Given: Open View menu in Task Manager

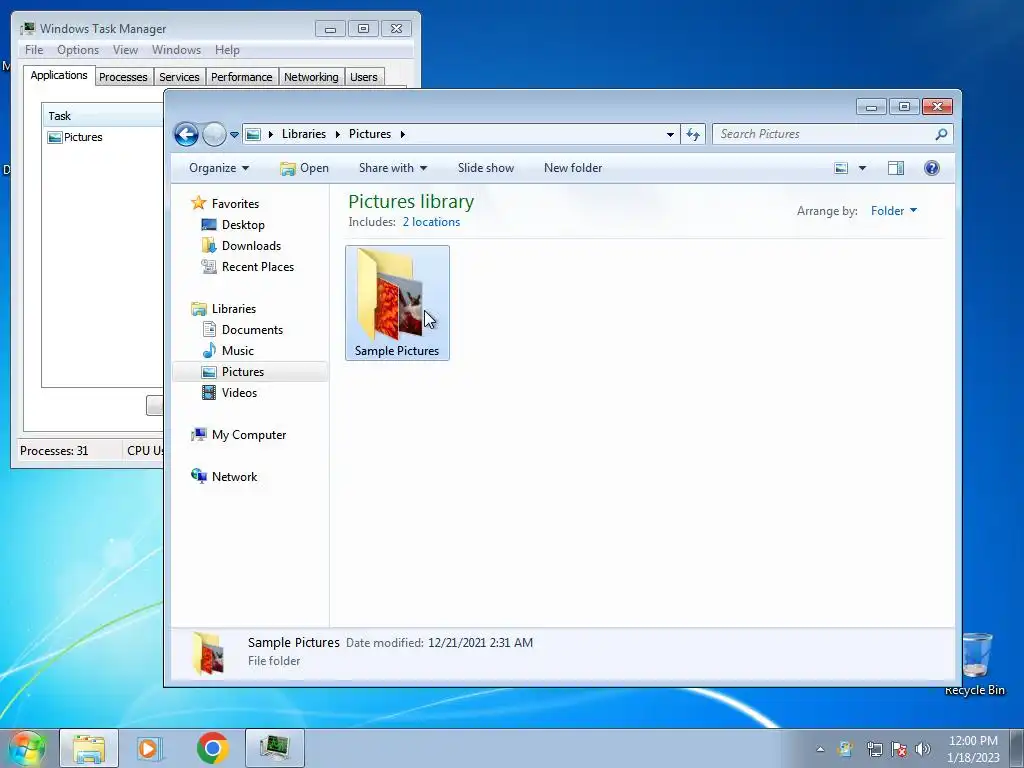Looking at the screenshot, I should pos(125,50).
